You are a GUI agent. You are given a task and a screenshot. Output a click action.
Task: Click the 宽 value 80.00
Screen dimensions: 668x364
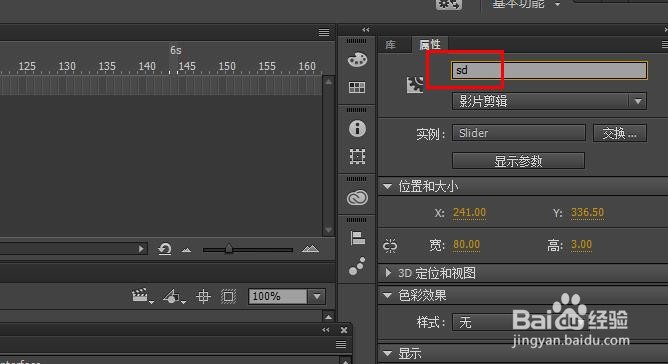466,245
